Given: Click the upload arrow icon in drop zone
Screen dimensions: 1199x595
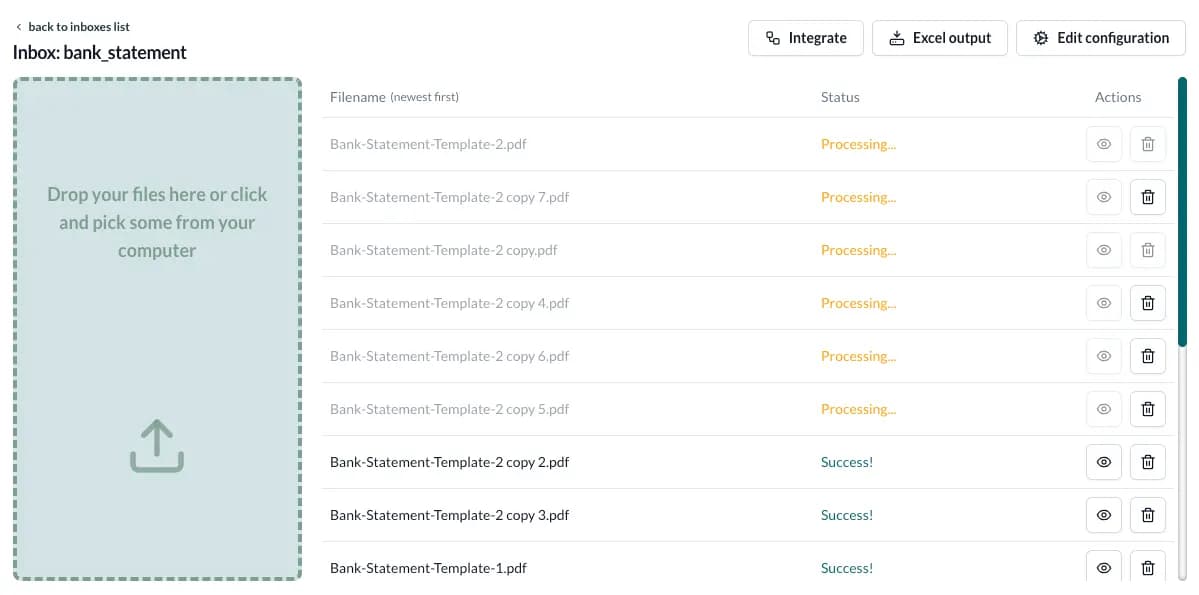Looking at the screenshot, I should (x=156, y=446).
